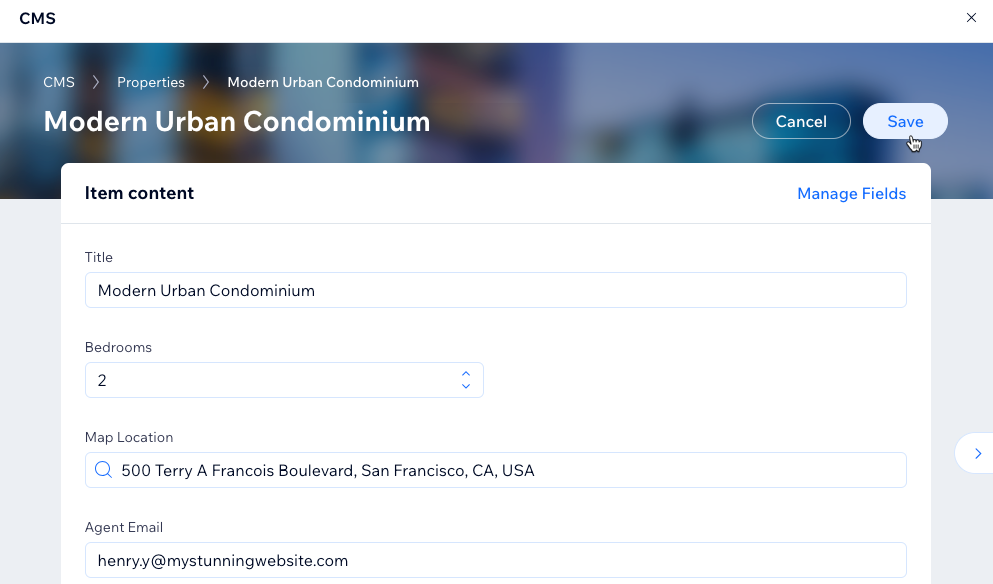Expand the side panel with the right arrow

(x=977, y=453)
